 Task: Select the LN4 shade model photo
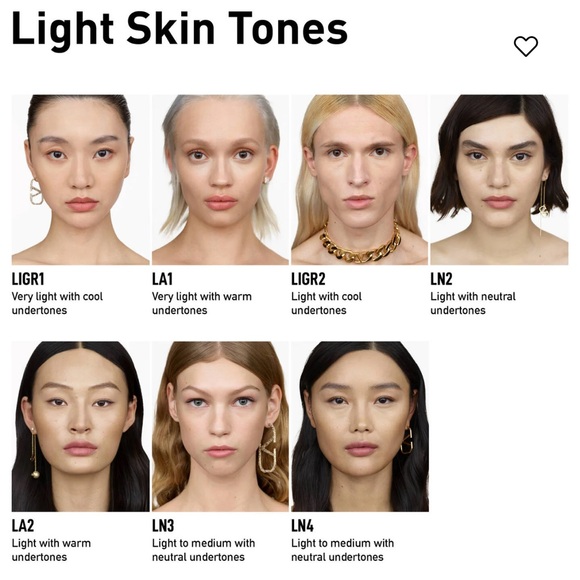click(360, 426)
